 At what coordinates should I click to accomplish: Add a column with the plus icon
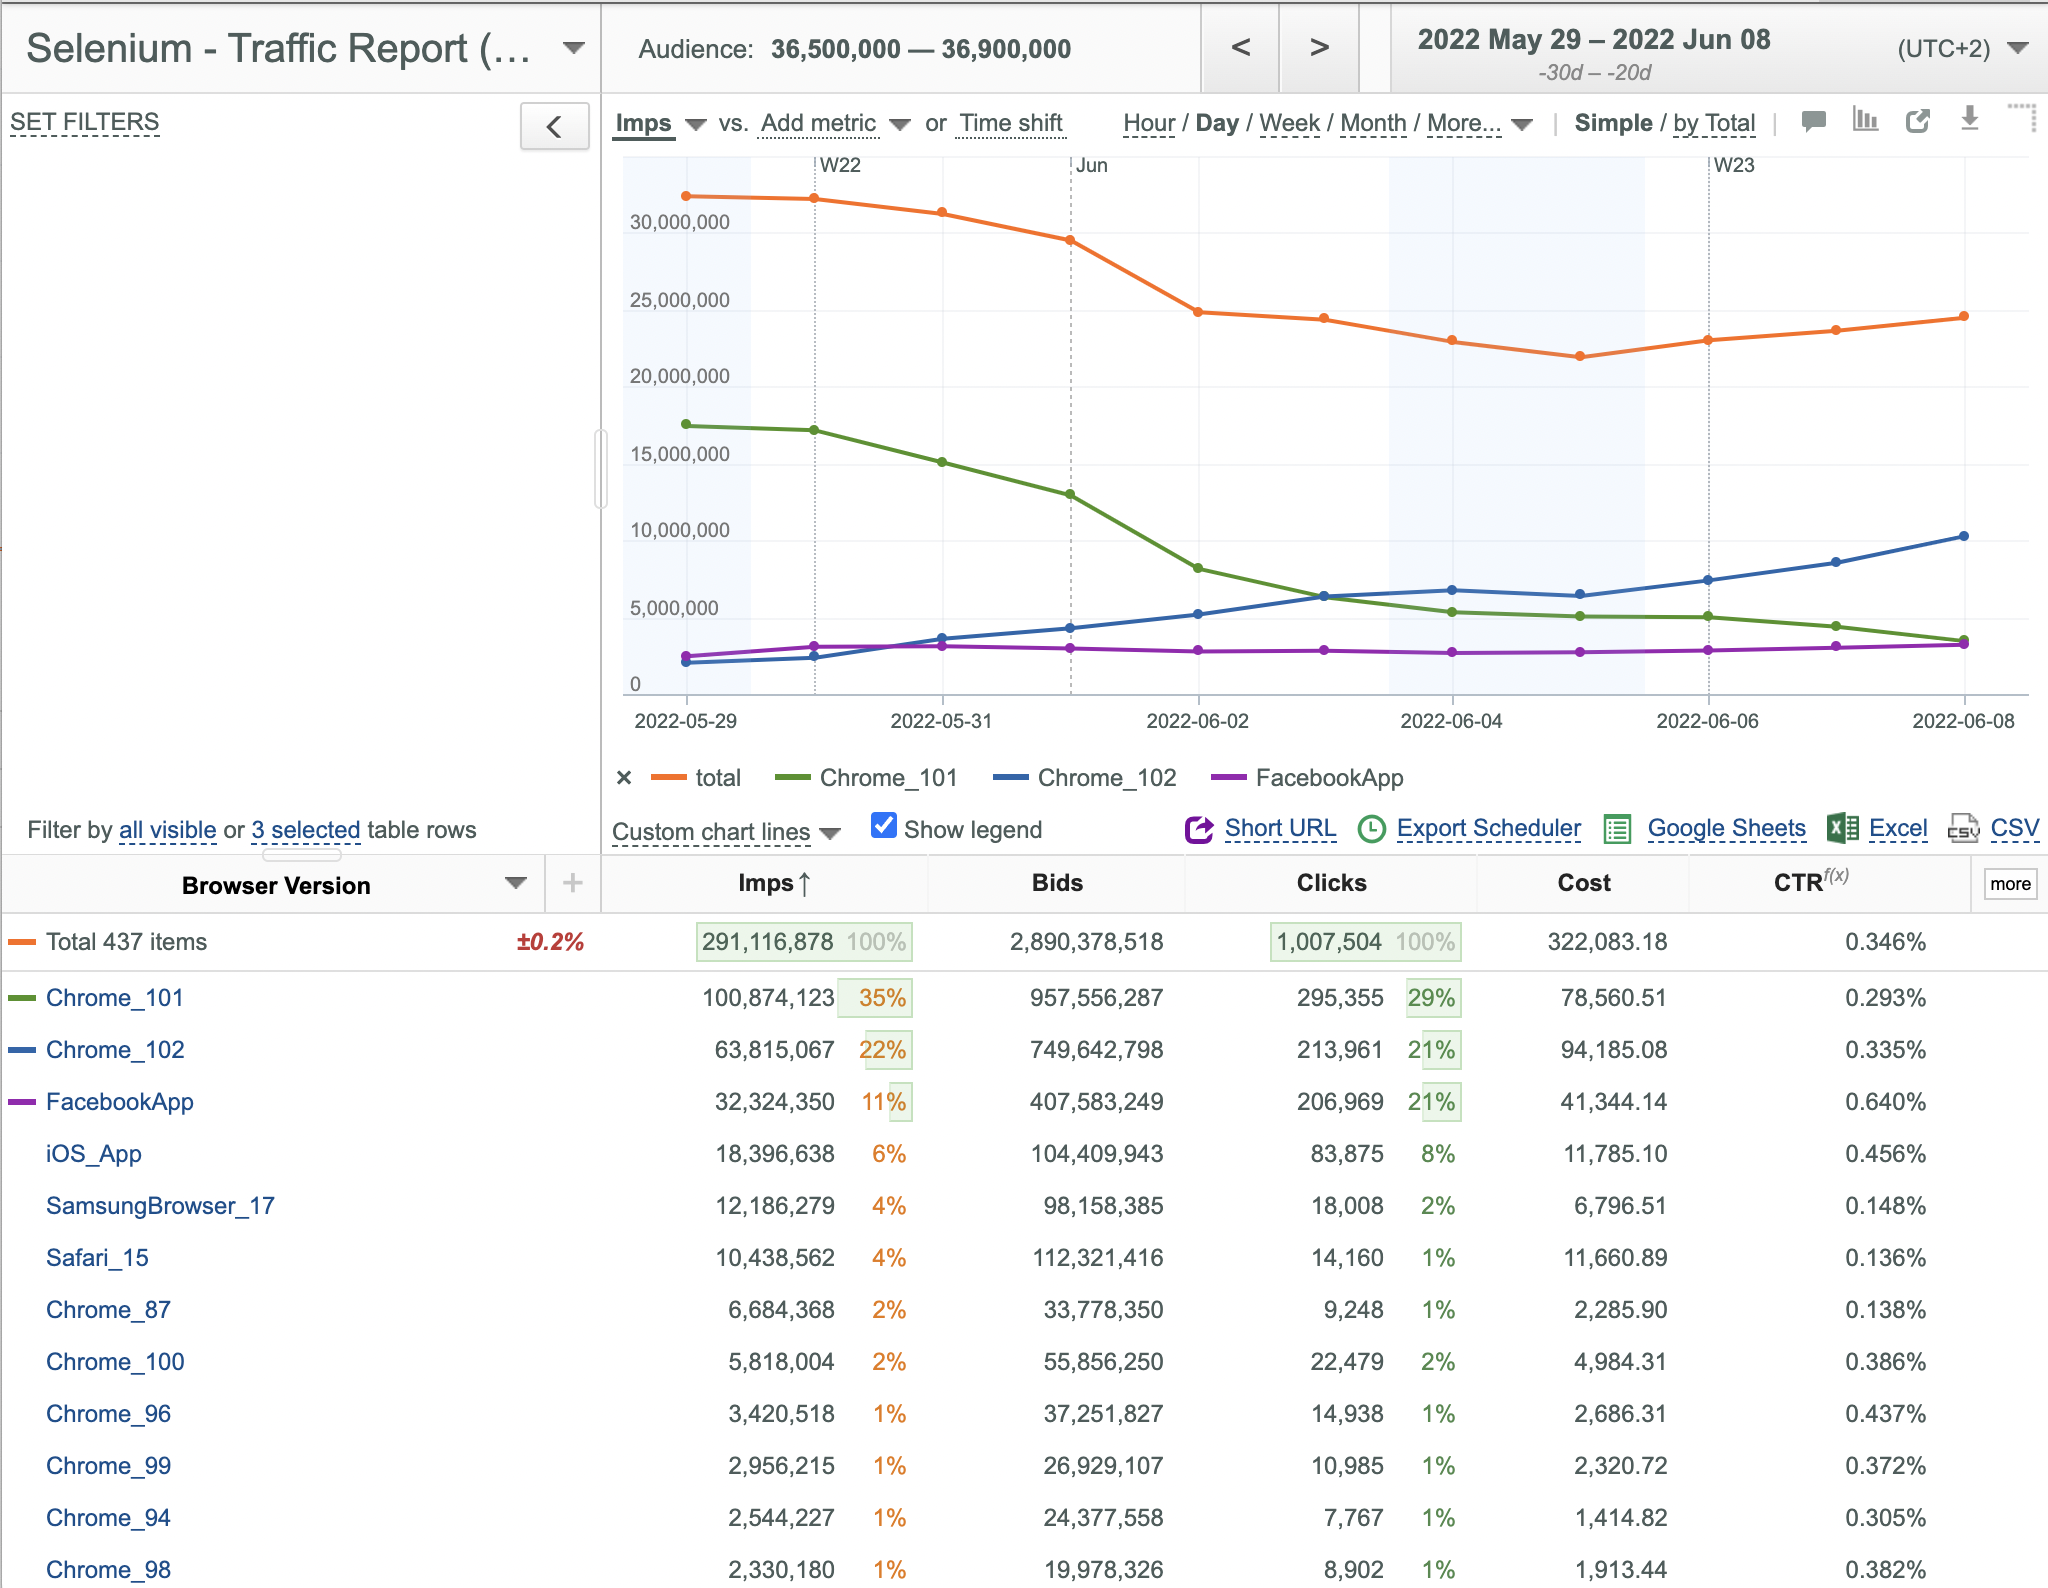(572, 883)
